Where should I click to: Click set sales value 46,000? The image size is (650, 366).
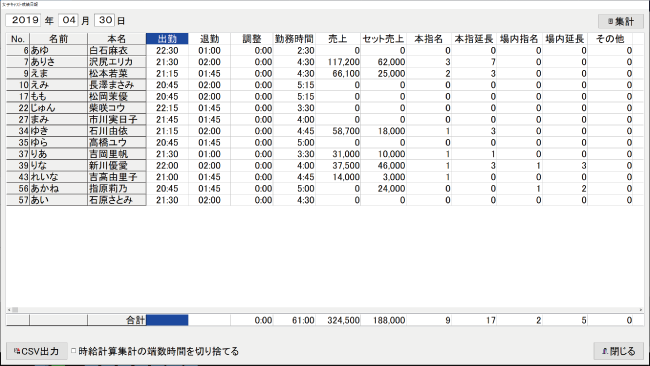point(391,166)
